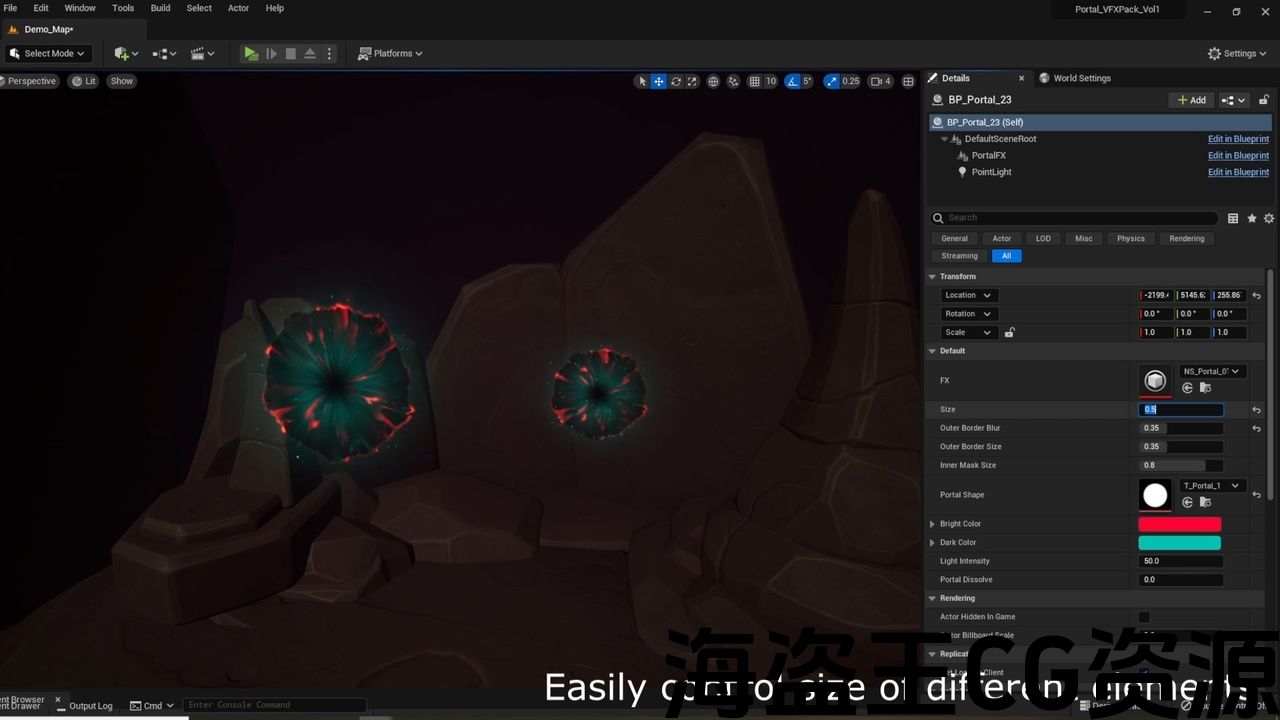Select the translate (move) gizmo tool
This screenshot has width=1280, height=720.
point(659,81)
